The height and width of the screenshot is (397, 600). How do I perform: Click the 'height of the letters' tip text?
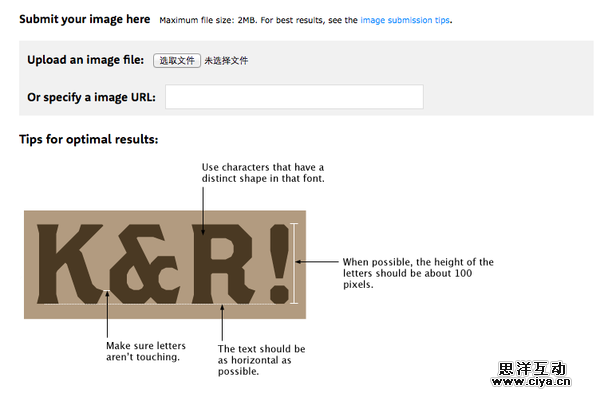tap(418, 273)
